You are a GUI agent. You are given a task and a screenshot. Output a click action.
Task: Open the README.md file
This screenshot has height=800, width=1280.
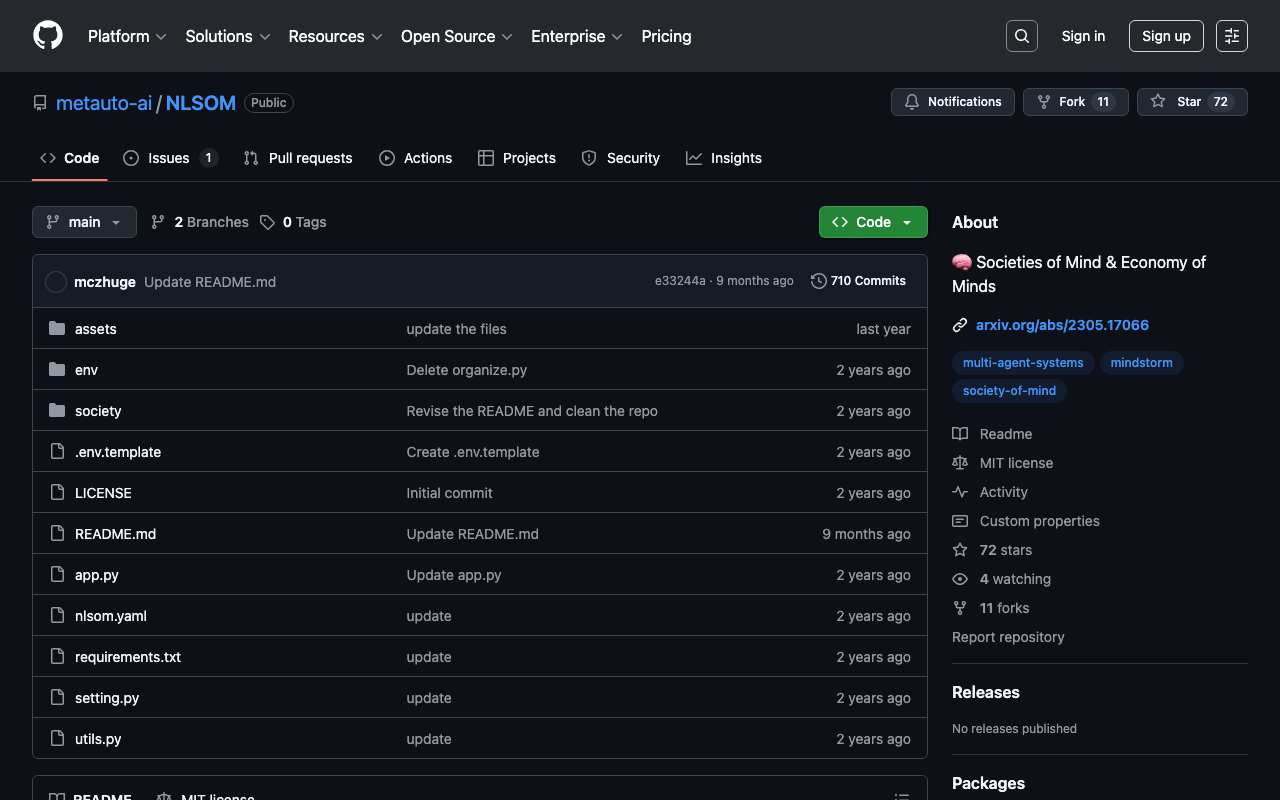[x=115, y=534]
